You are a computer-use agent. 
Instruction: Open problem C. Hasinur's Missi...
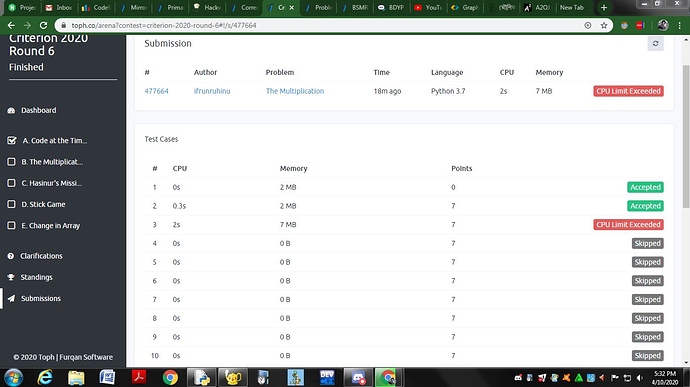51,183
